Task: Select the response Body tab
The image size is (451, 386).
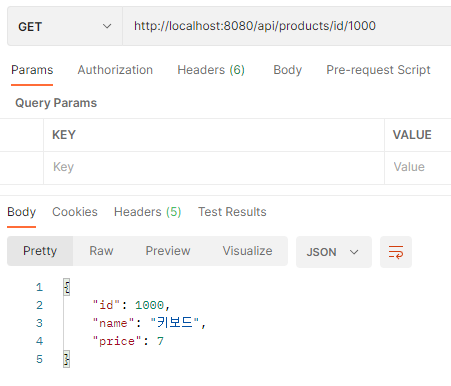Action: click(21, 212)
